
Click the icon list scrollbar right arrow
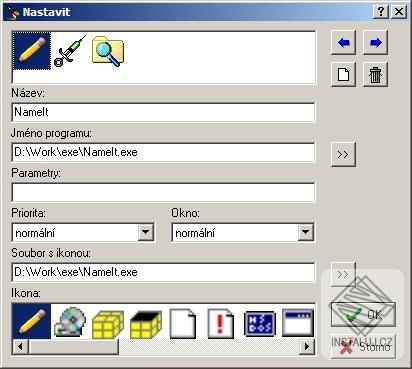[x=306, y=347]
